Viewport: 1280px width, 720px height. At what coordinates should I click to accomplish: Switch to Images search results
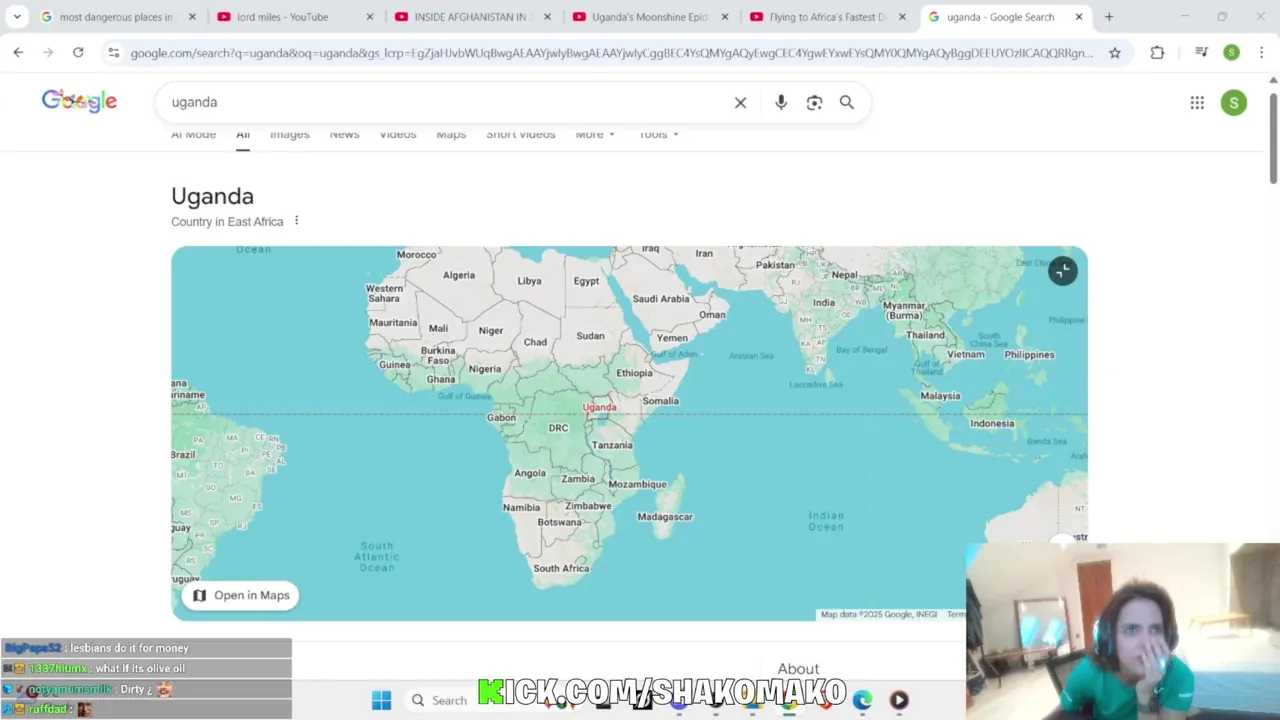[x=290, y=134]
